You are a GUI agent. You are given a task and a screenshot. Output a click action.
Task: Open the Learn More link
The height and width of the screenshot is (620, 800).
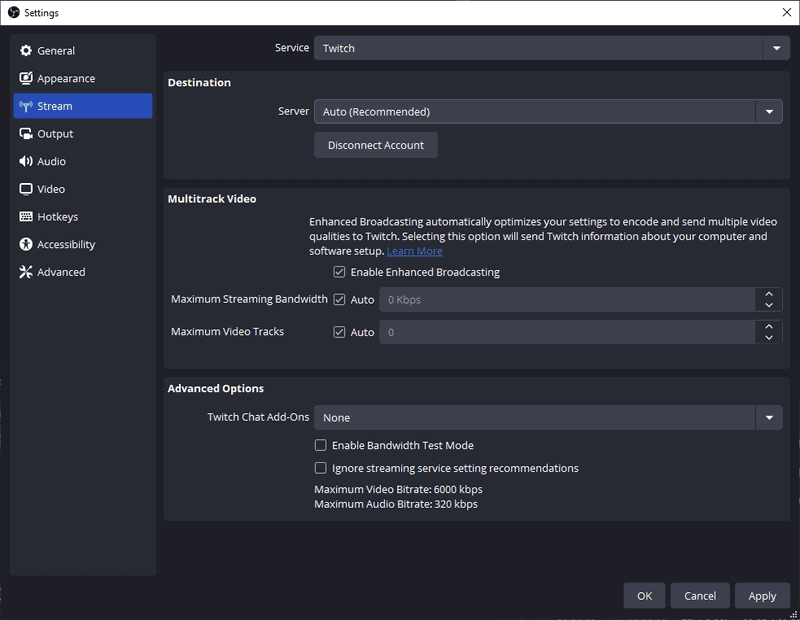(x=414, y=252)
